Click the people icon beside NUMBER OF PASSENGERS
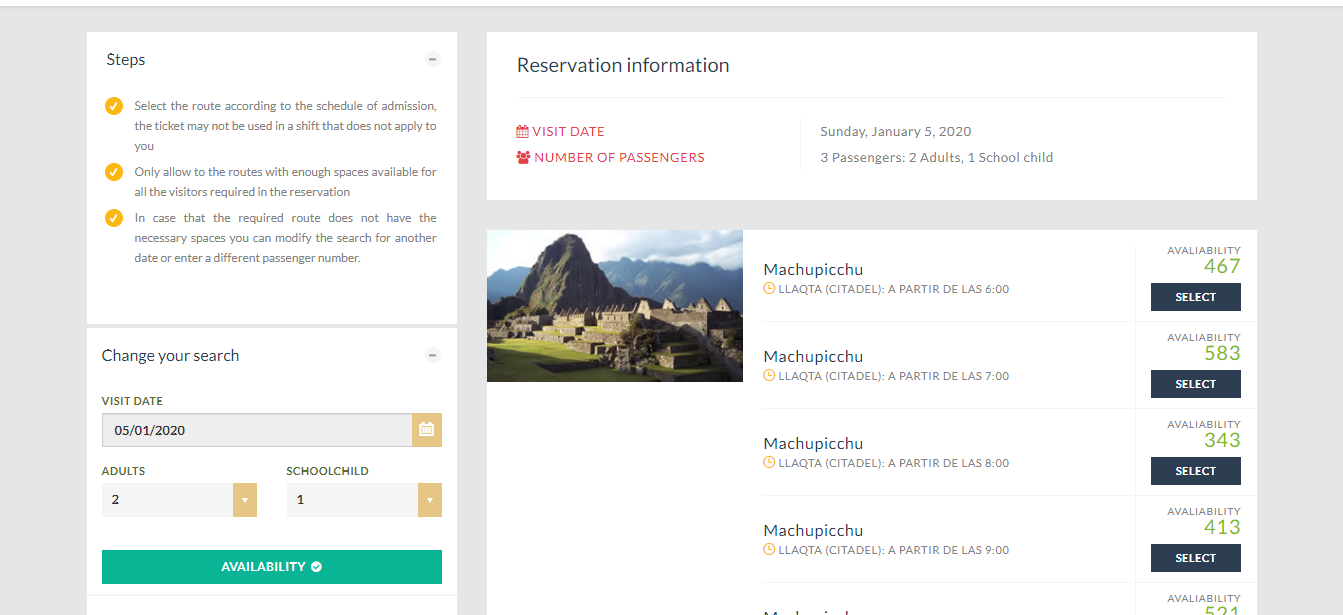Screen dimensions: 1343x615 point(523,158)
